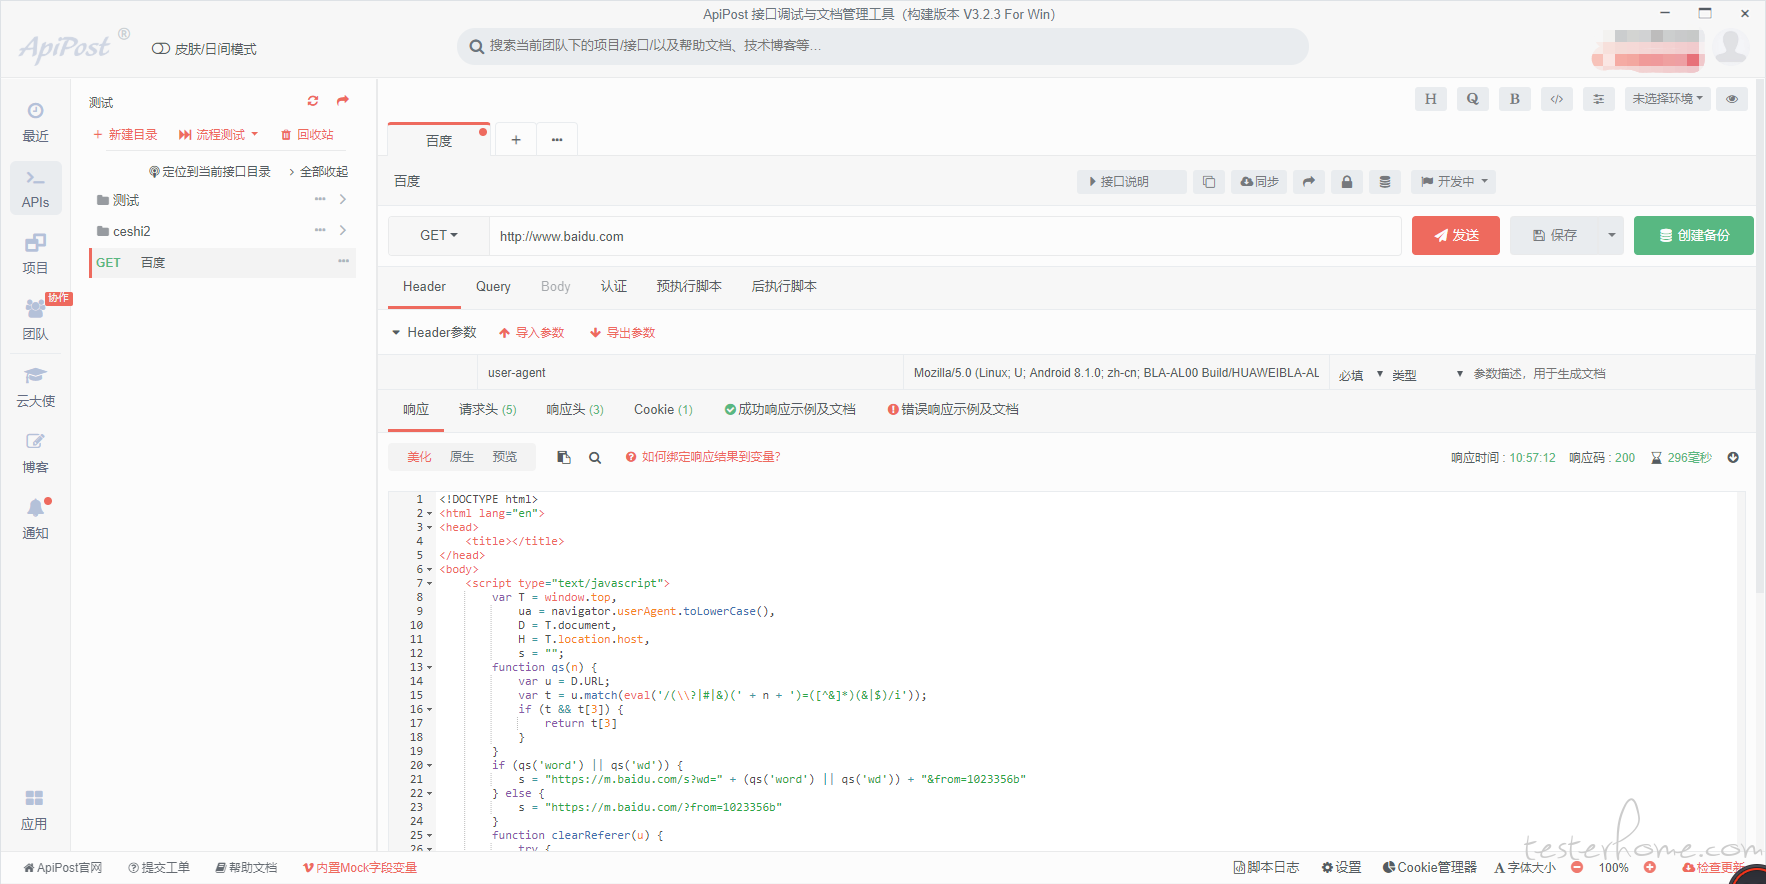The height and width of the screenshot is (884, 1766).
Task: Open the 开发中 status dropdown
Action: pyautogui.click(x=1454, y=182)
